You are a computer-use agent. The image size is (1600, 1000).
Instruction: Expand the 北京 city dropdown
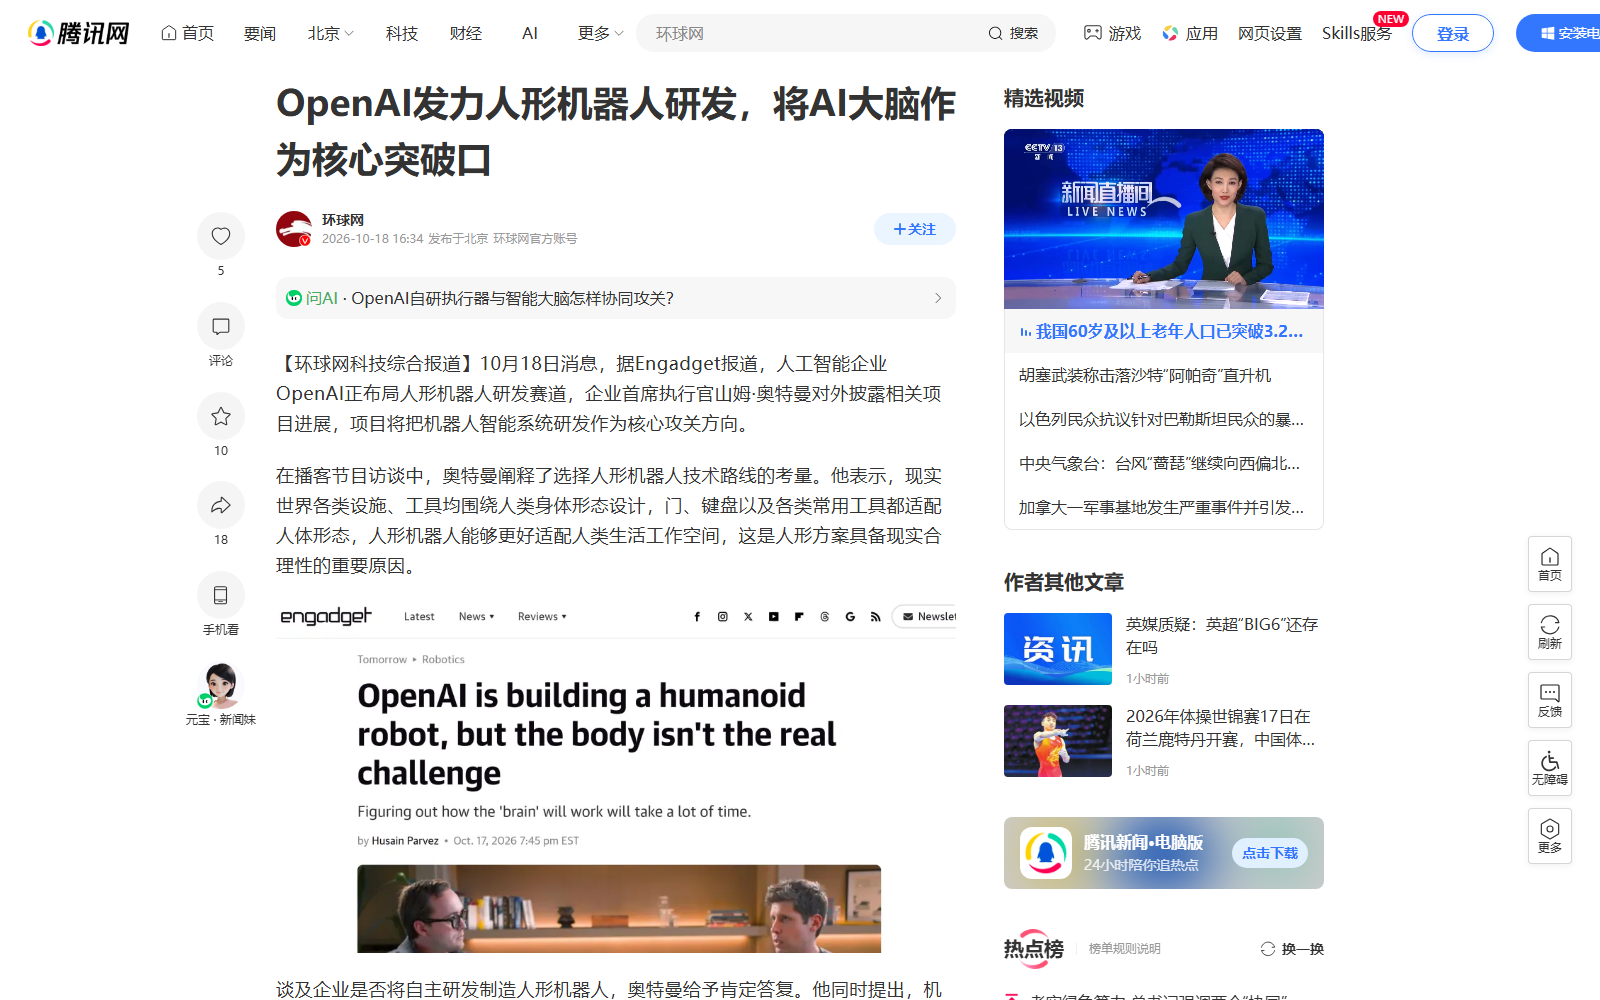coord(331,33)
